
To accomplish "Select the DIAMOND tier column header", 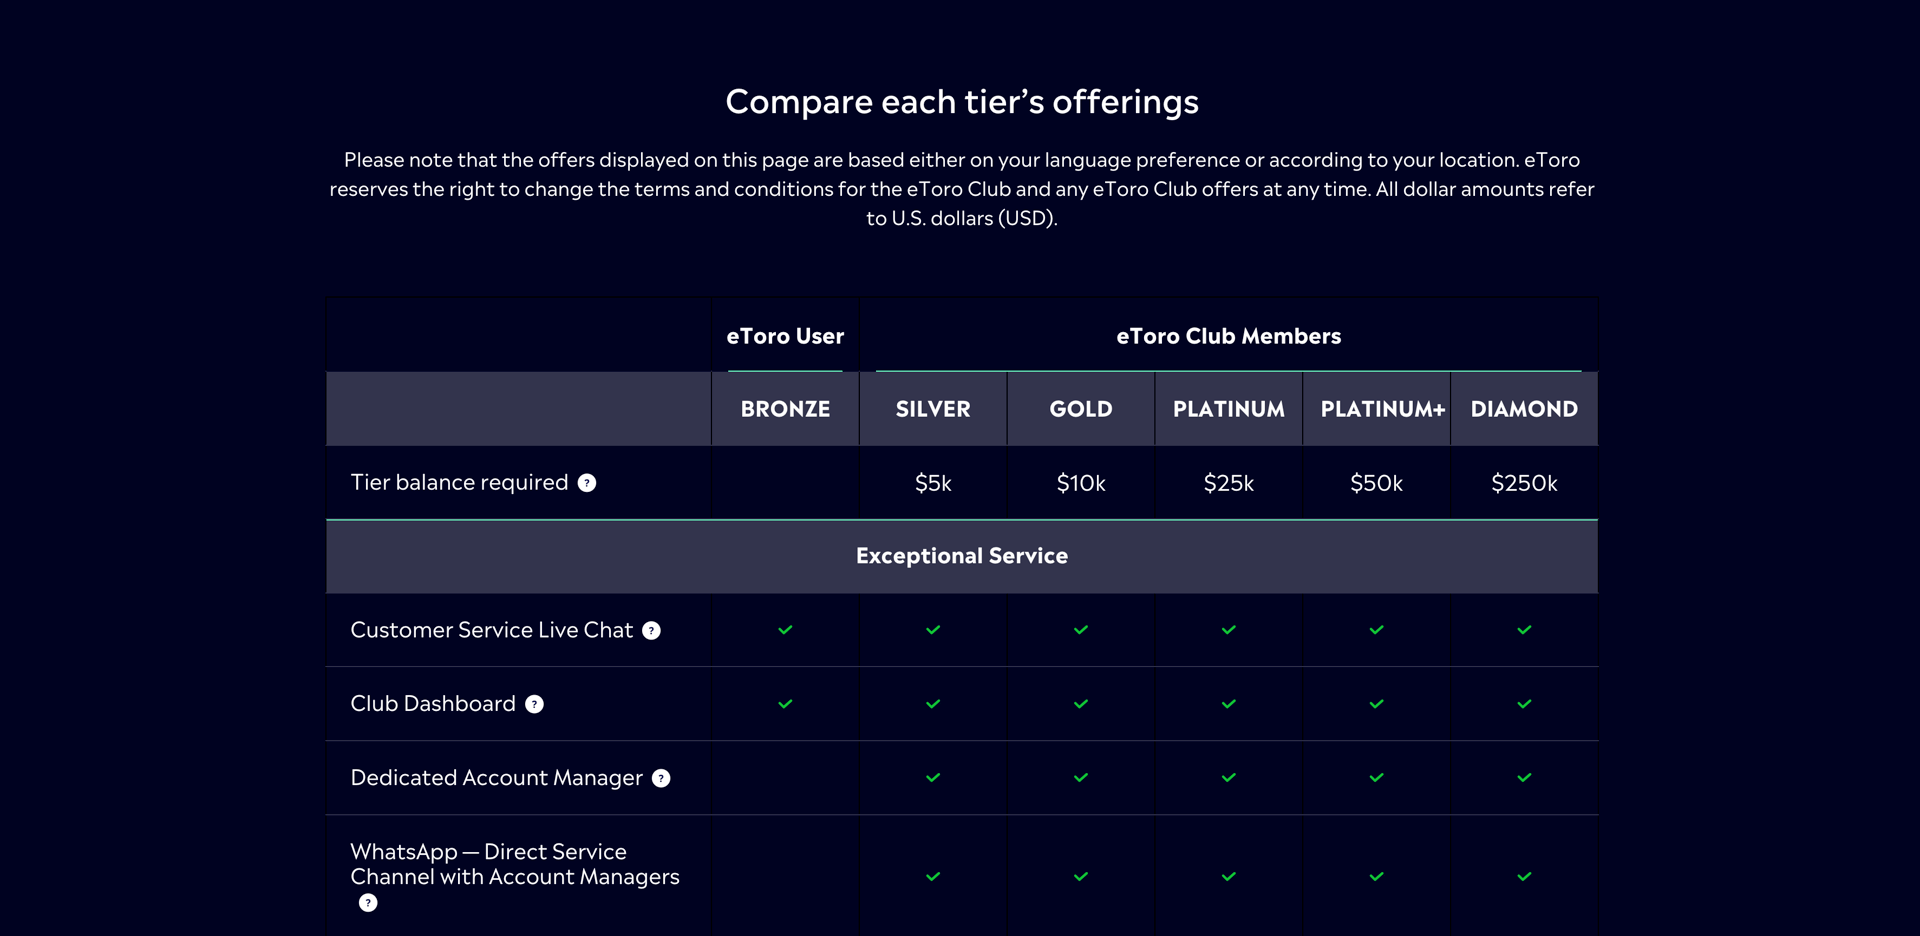I will tap(1524, 409).
